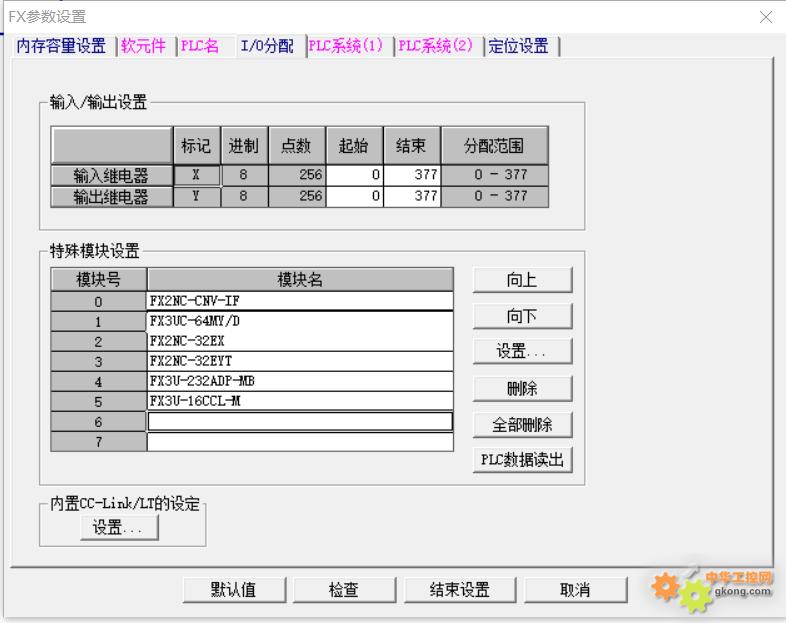
Task: Select module number 2 row header
Action: (x=98, y=341)
